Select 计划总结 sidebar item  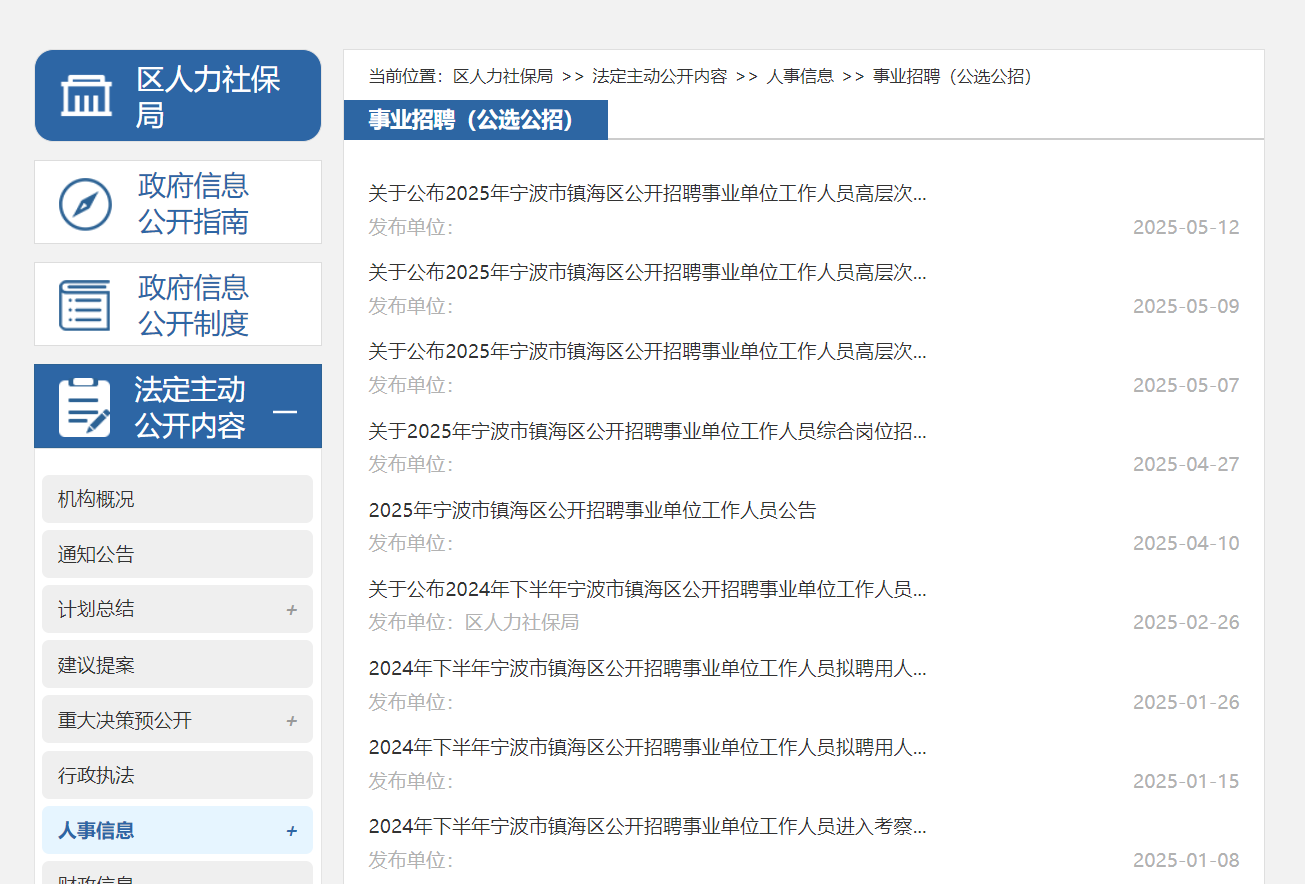[178, 609]
